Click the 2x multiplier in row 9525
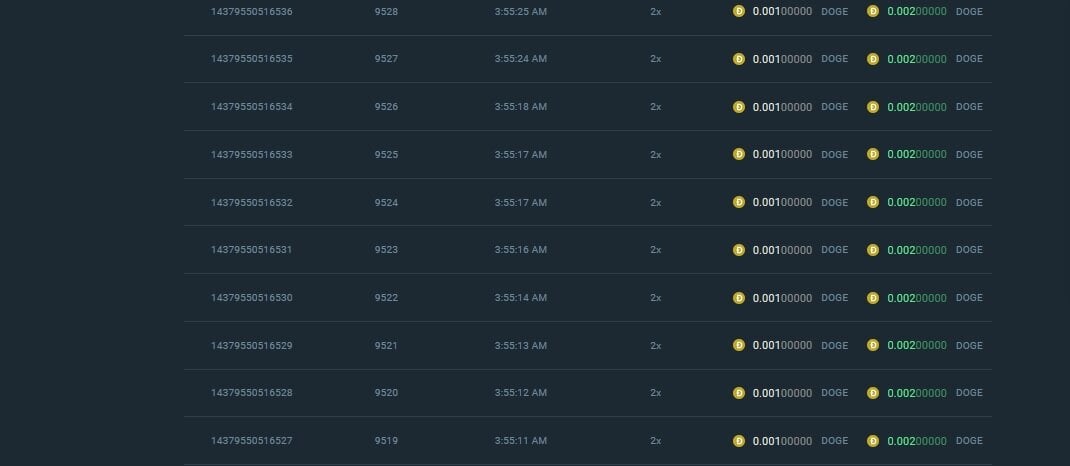The height and width of the screenshot is (466, 1070). click(655, 155)
